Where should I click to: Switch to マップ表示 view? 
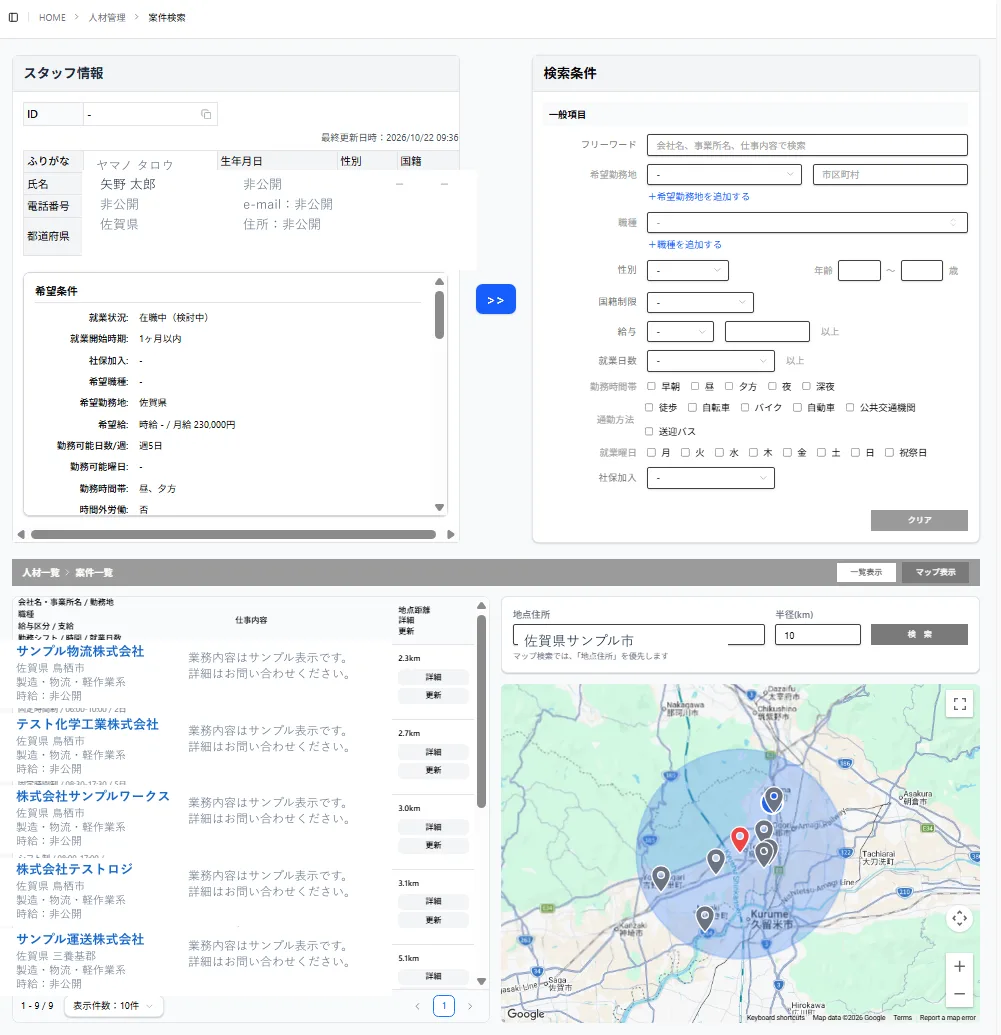pos(935,572)
